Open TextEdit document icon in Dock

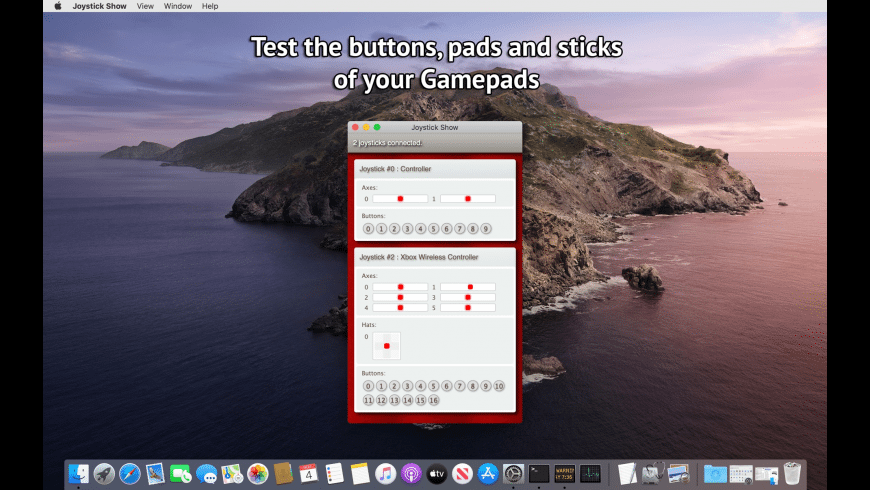(627, 474)
